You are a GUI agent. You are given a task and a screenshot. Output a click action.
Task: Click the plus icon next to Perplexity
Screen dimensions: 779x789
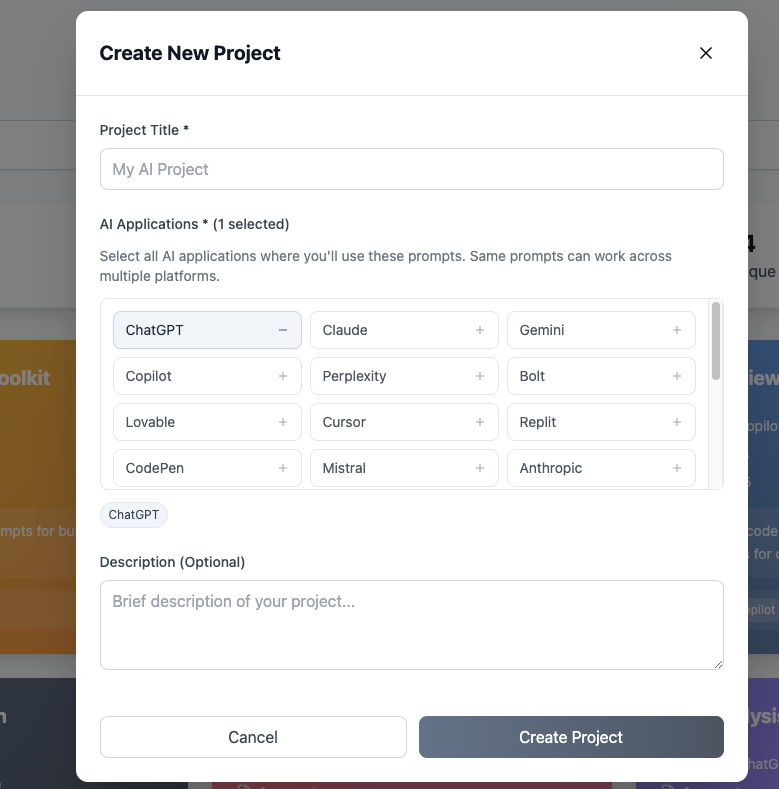tap(480, 376)
